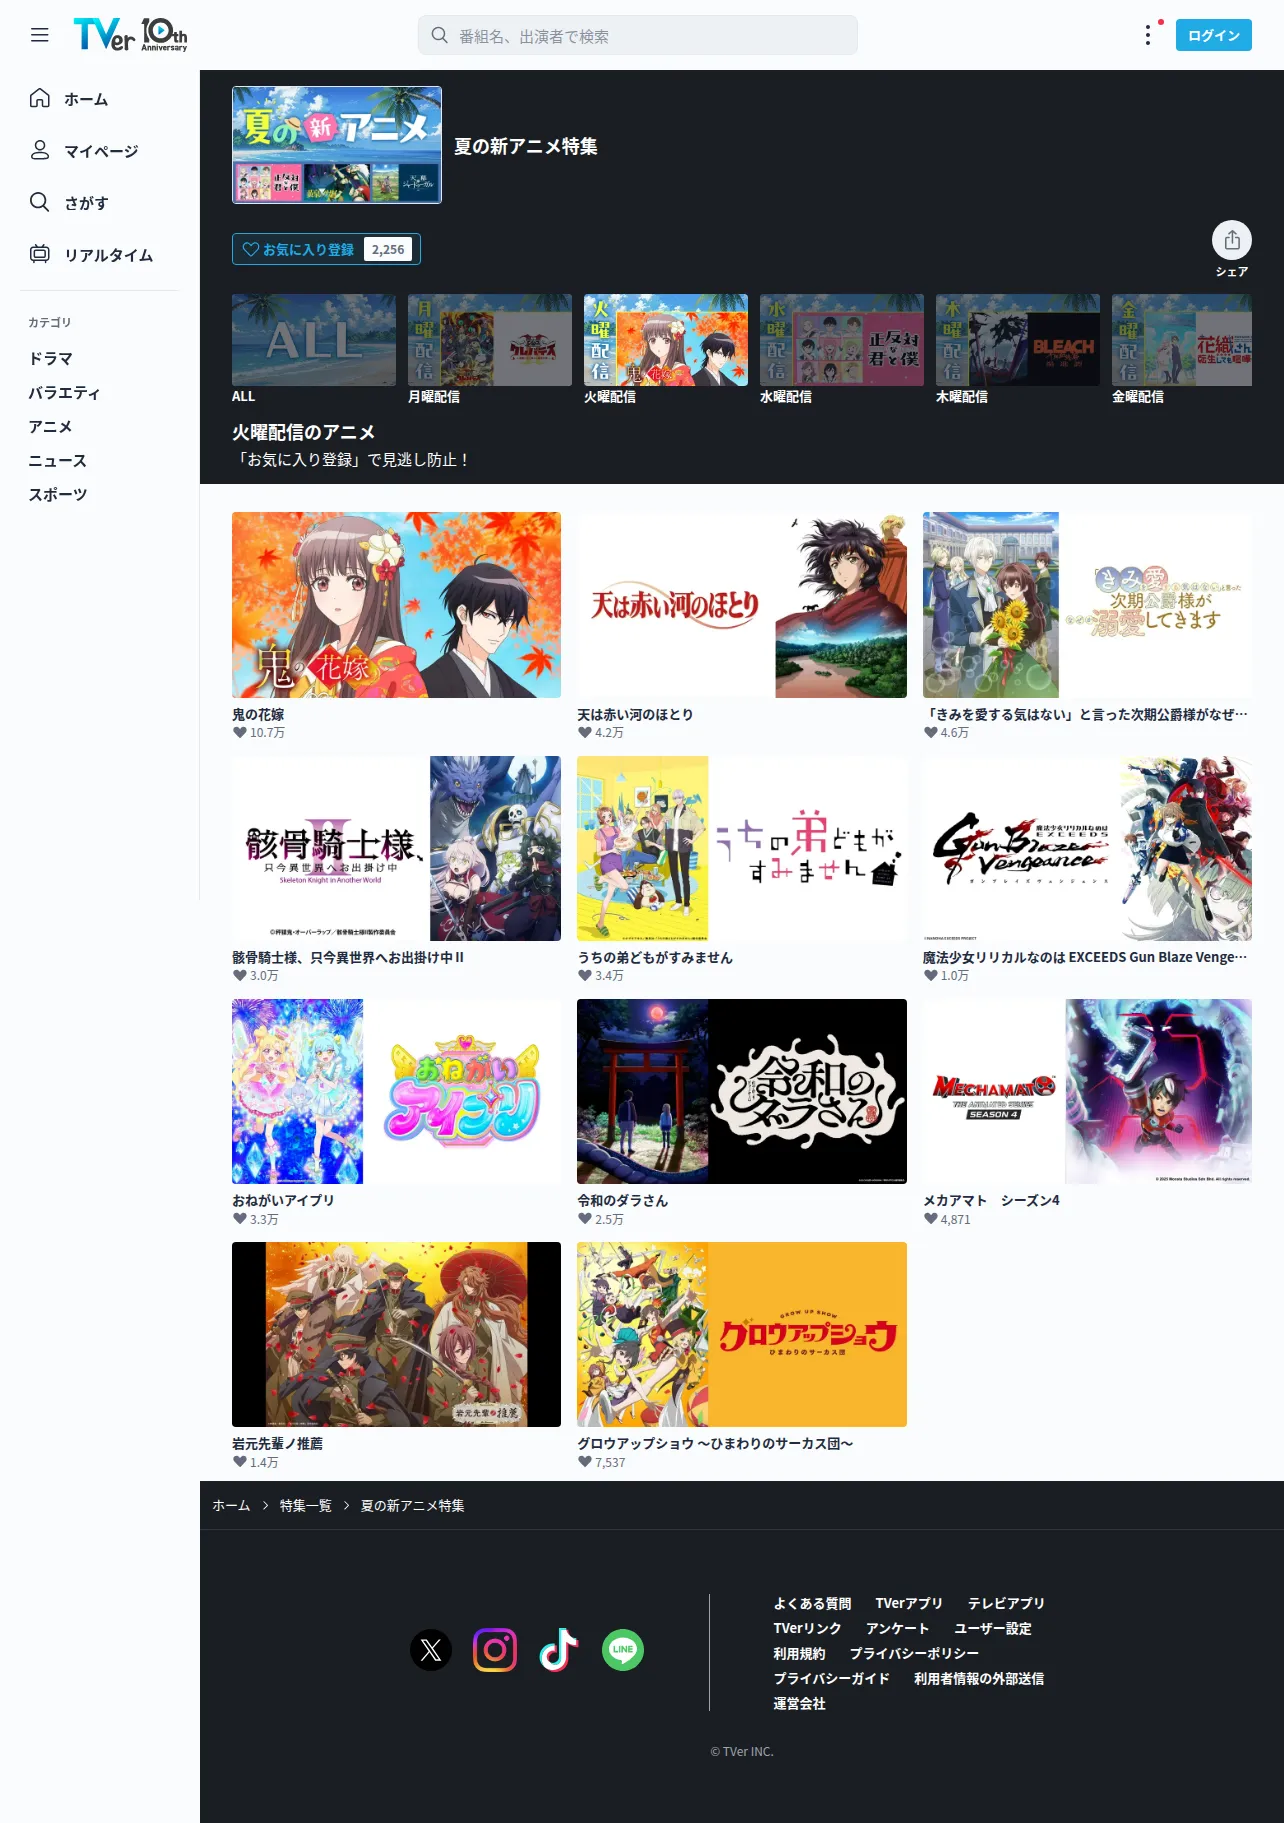The width and height of the screenshot is (1284, 1823).
Task: Click the heart icon under 岩元先輩ノ推薦
Action: 240,1462
